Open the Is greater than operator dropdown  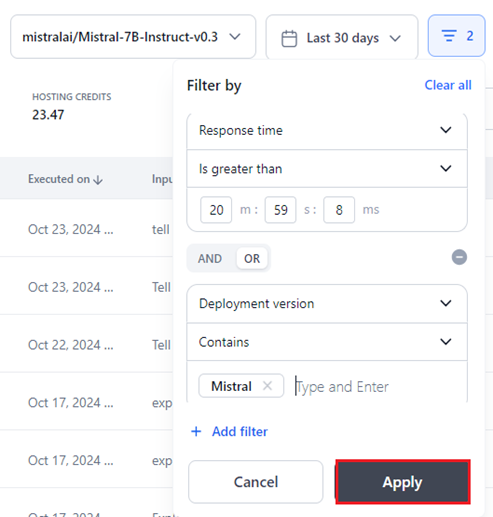coord(327,169)
